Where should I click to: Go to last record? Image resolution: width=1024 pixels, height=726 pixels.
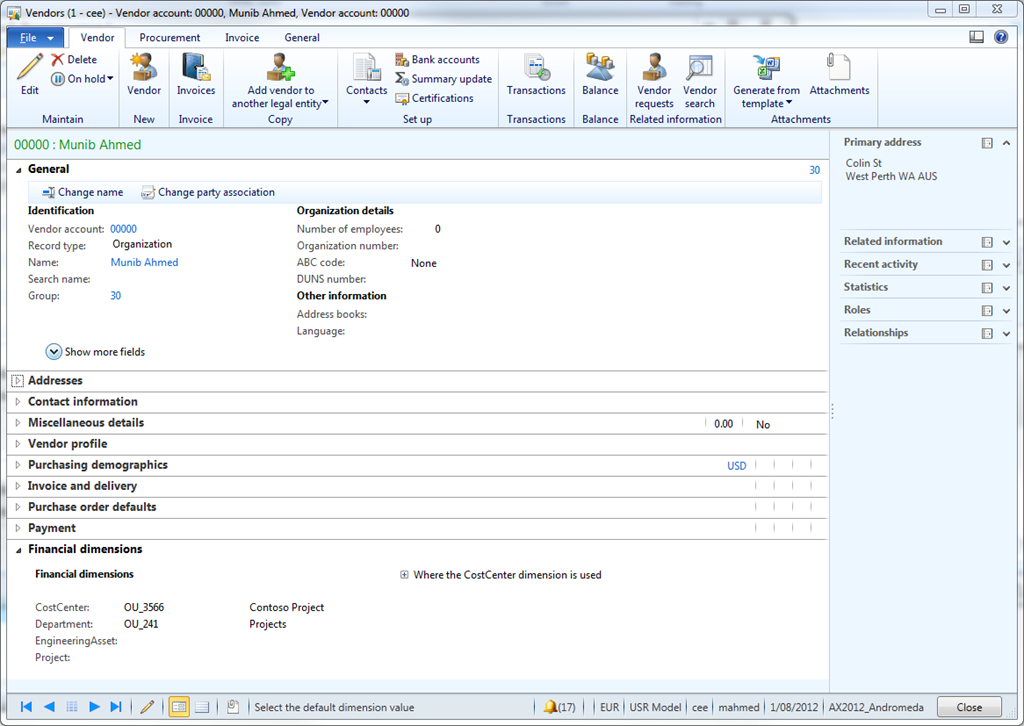click(116, 706)
